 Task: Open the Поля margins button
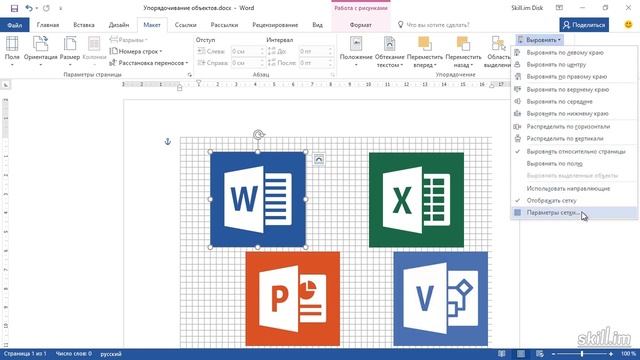pos(12,52)
